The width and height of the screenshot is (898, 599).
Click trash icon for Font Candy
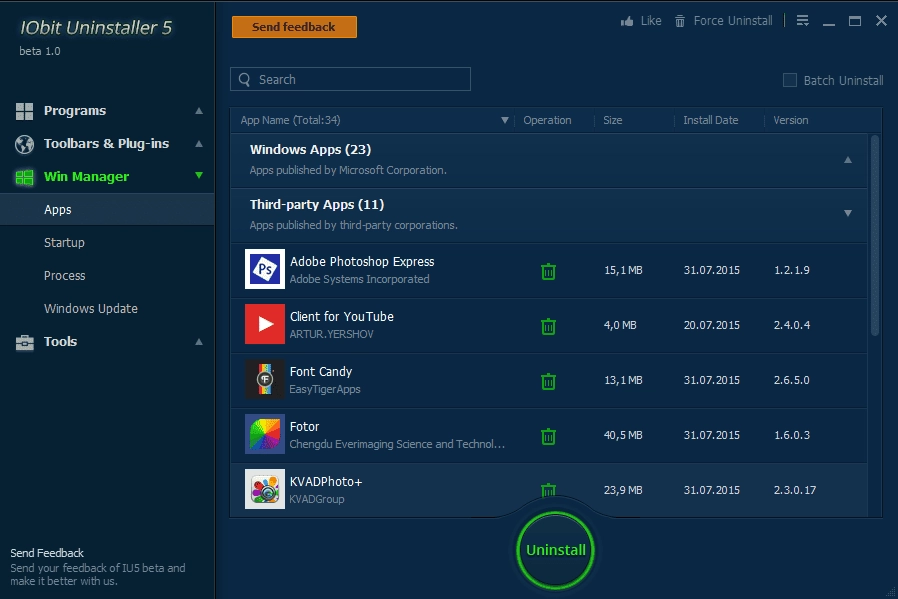tap(548, 381)
